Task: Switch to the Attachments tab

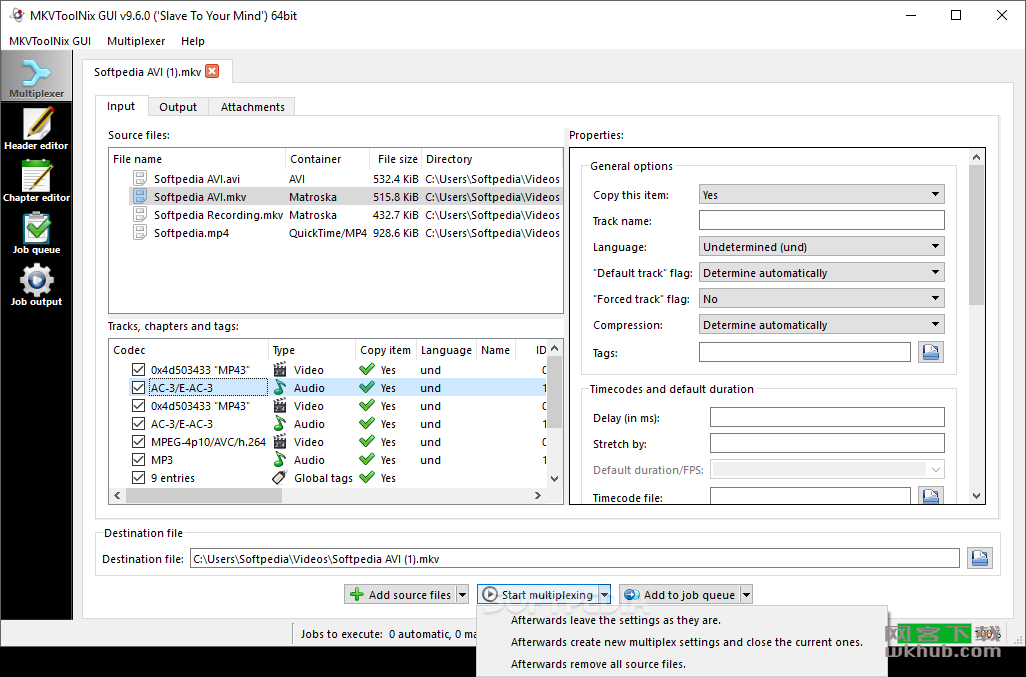Action: coord(253,107)
